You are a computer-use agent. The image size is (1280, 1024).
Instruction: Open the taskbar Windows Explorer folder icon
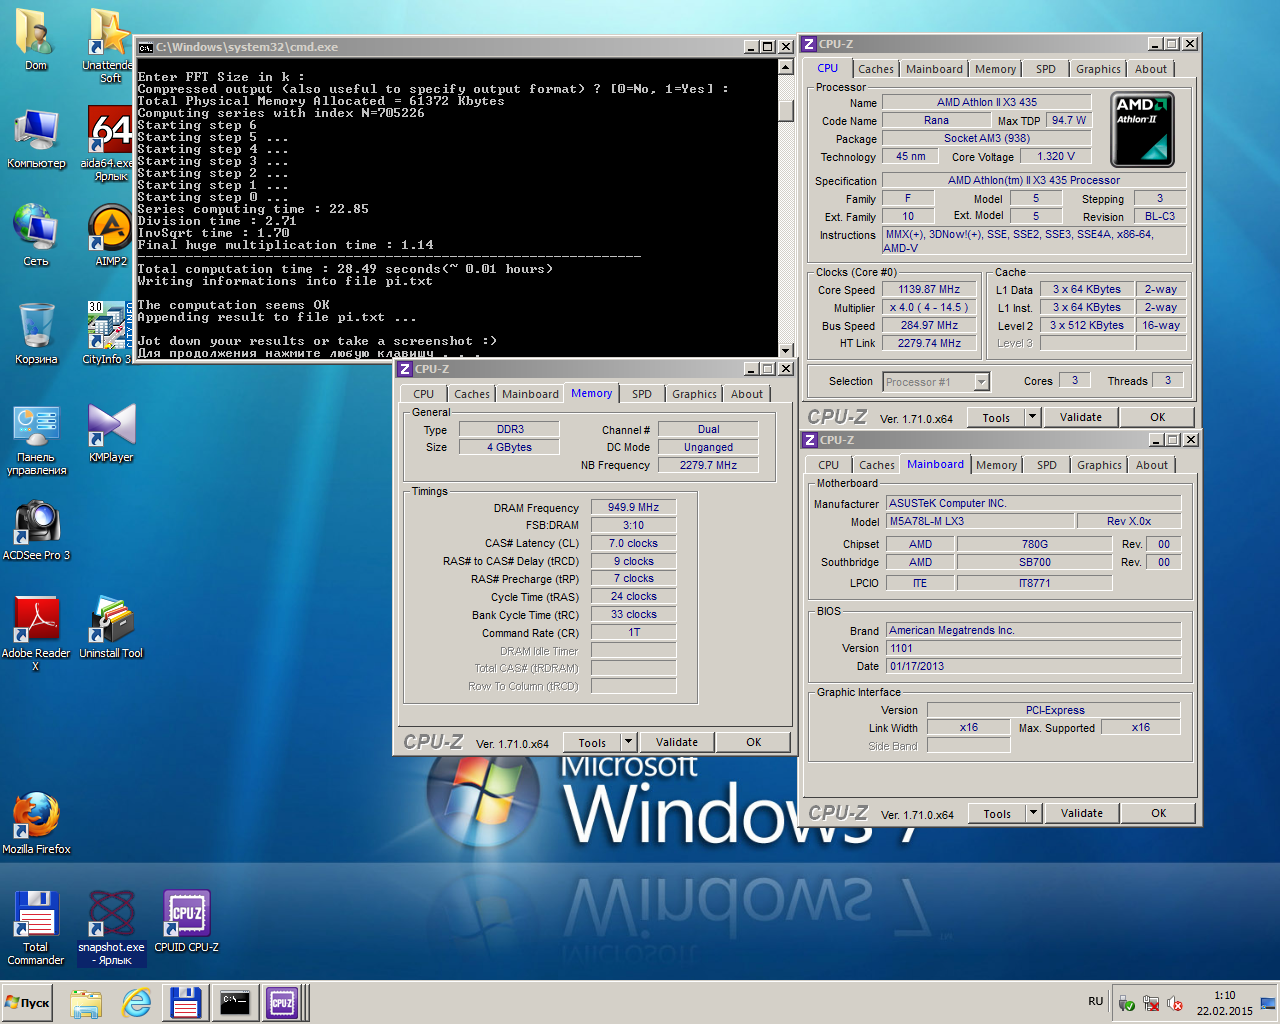tap(86, 1003)
